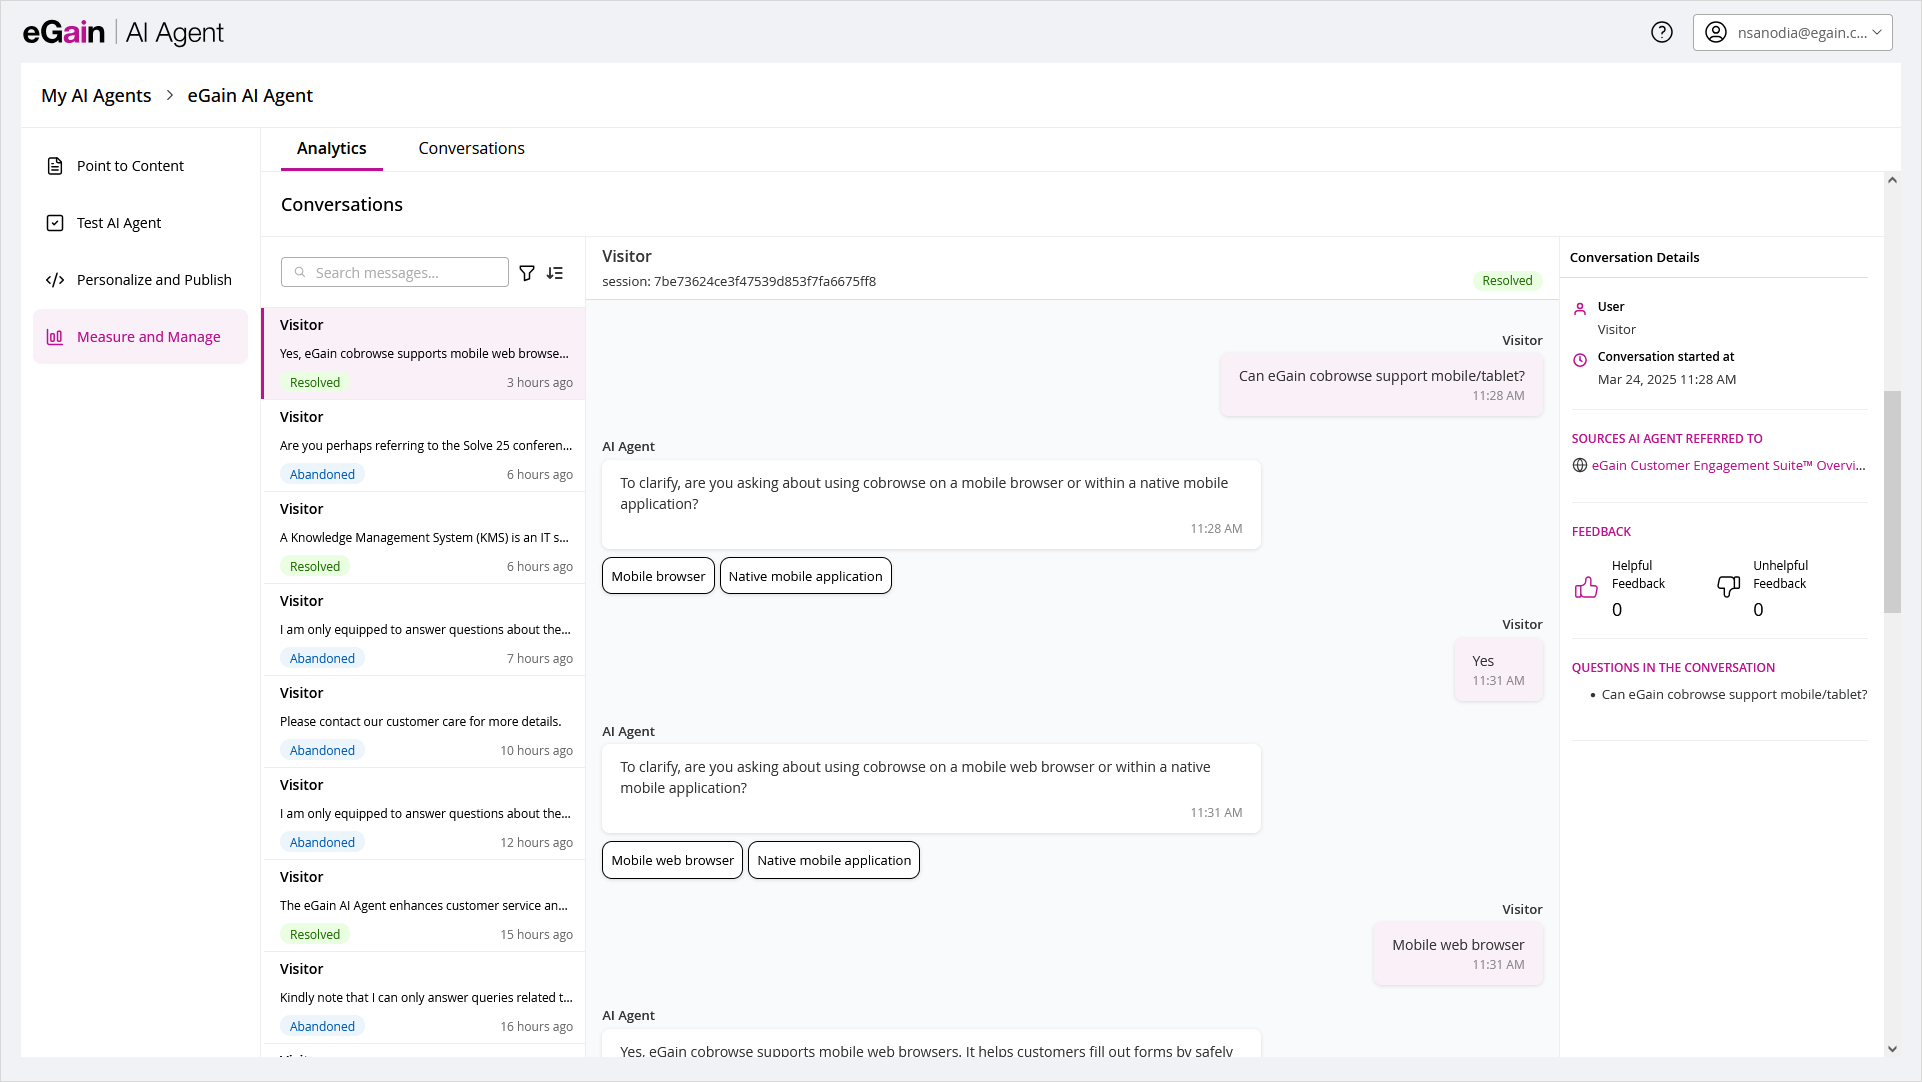This screenshot has width=1922, height=1082.
Task: Click the first Native mobile application button
Action: click(805, 576)
